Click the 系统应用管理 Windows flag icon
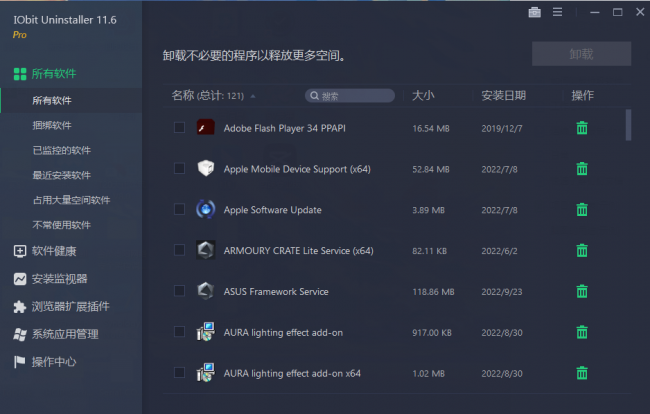650x414 pixels. point(20,334)
